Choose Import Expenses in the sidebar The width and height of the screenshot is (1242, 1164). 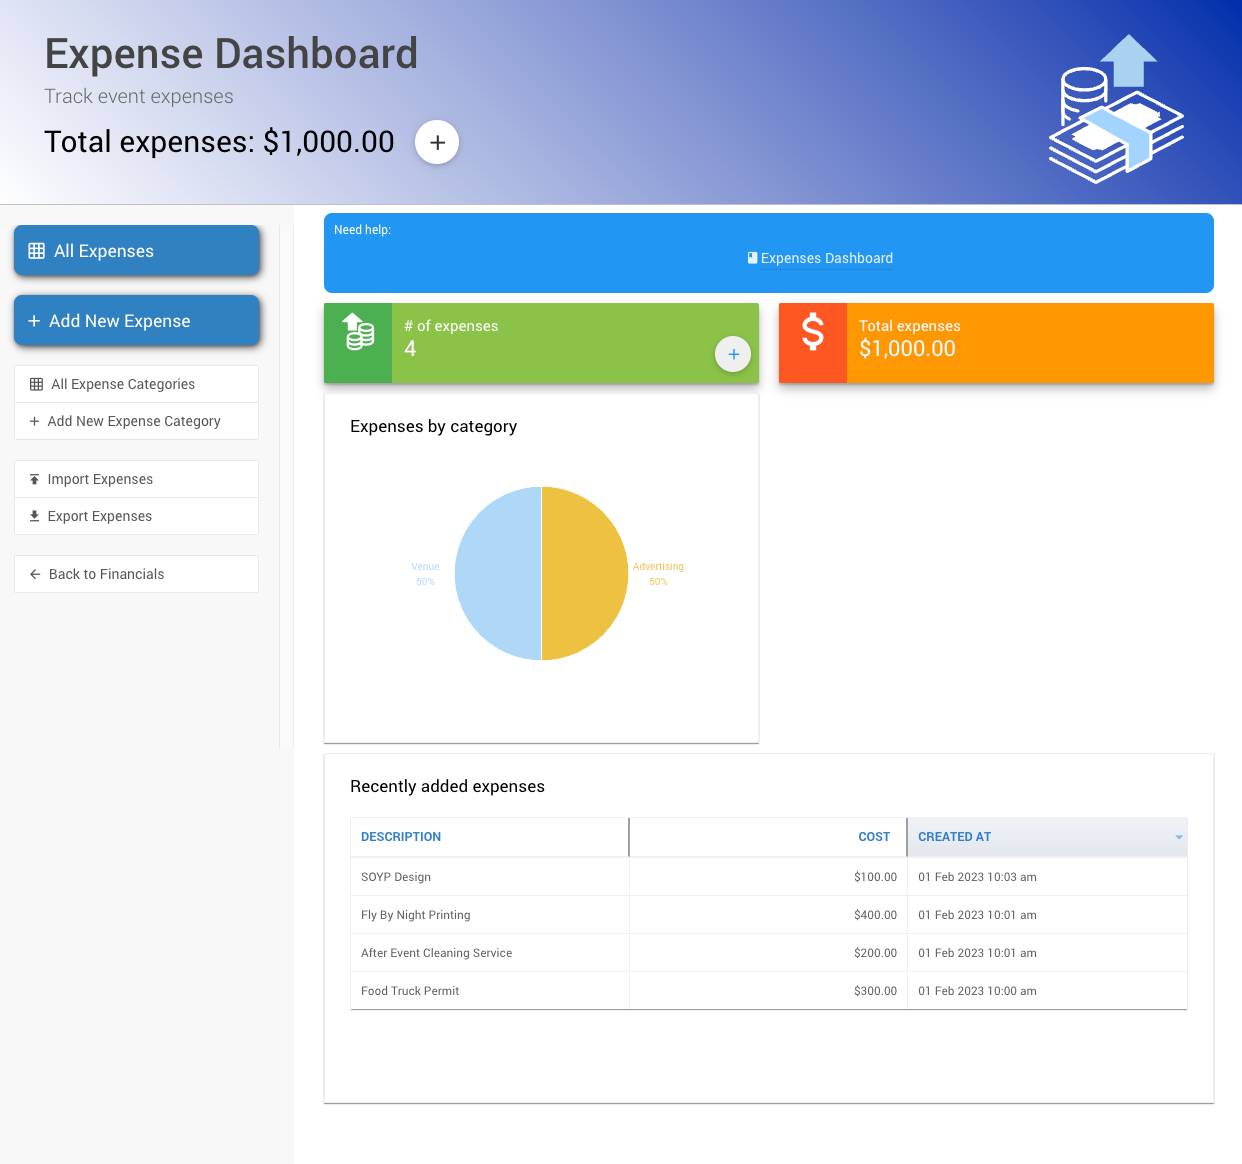coord(100,479)
